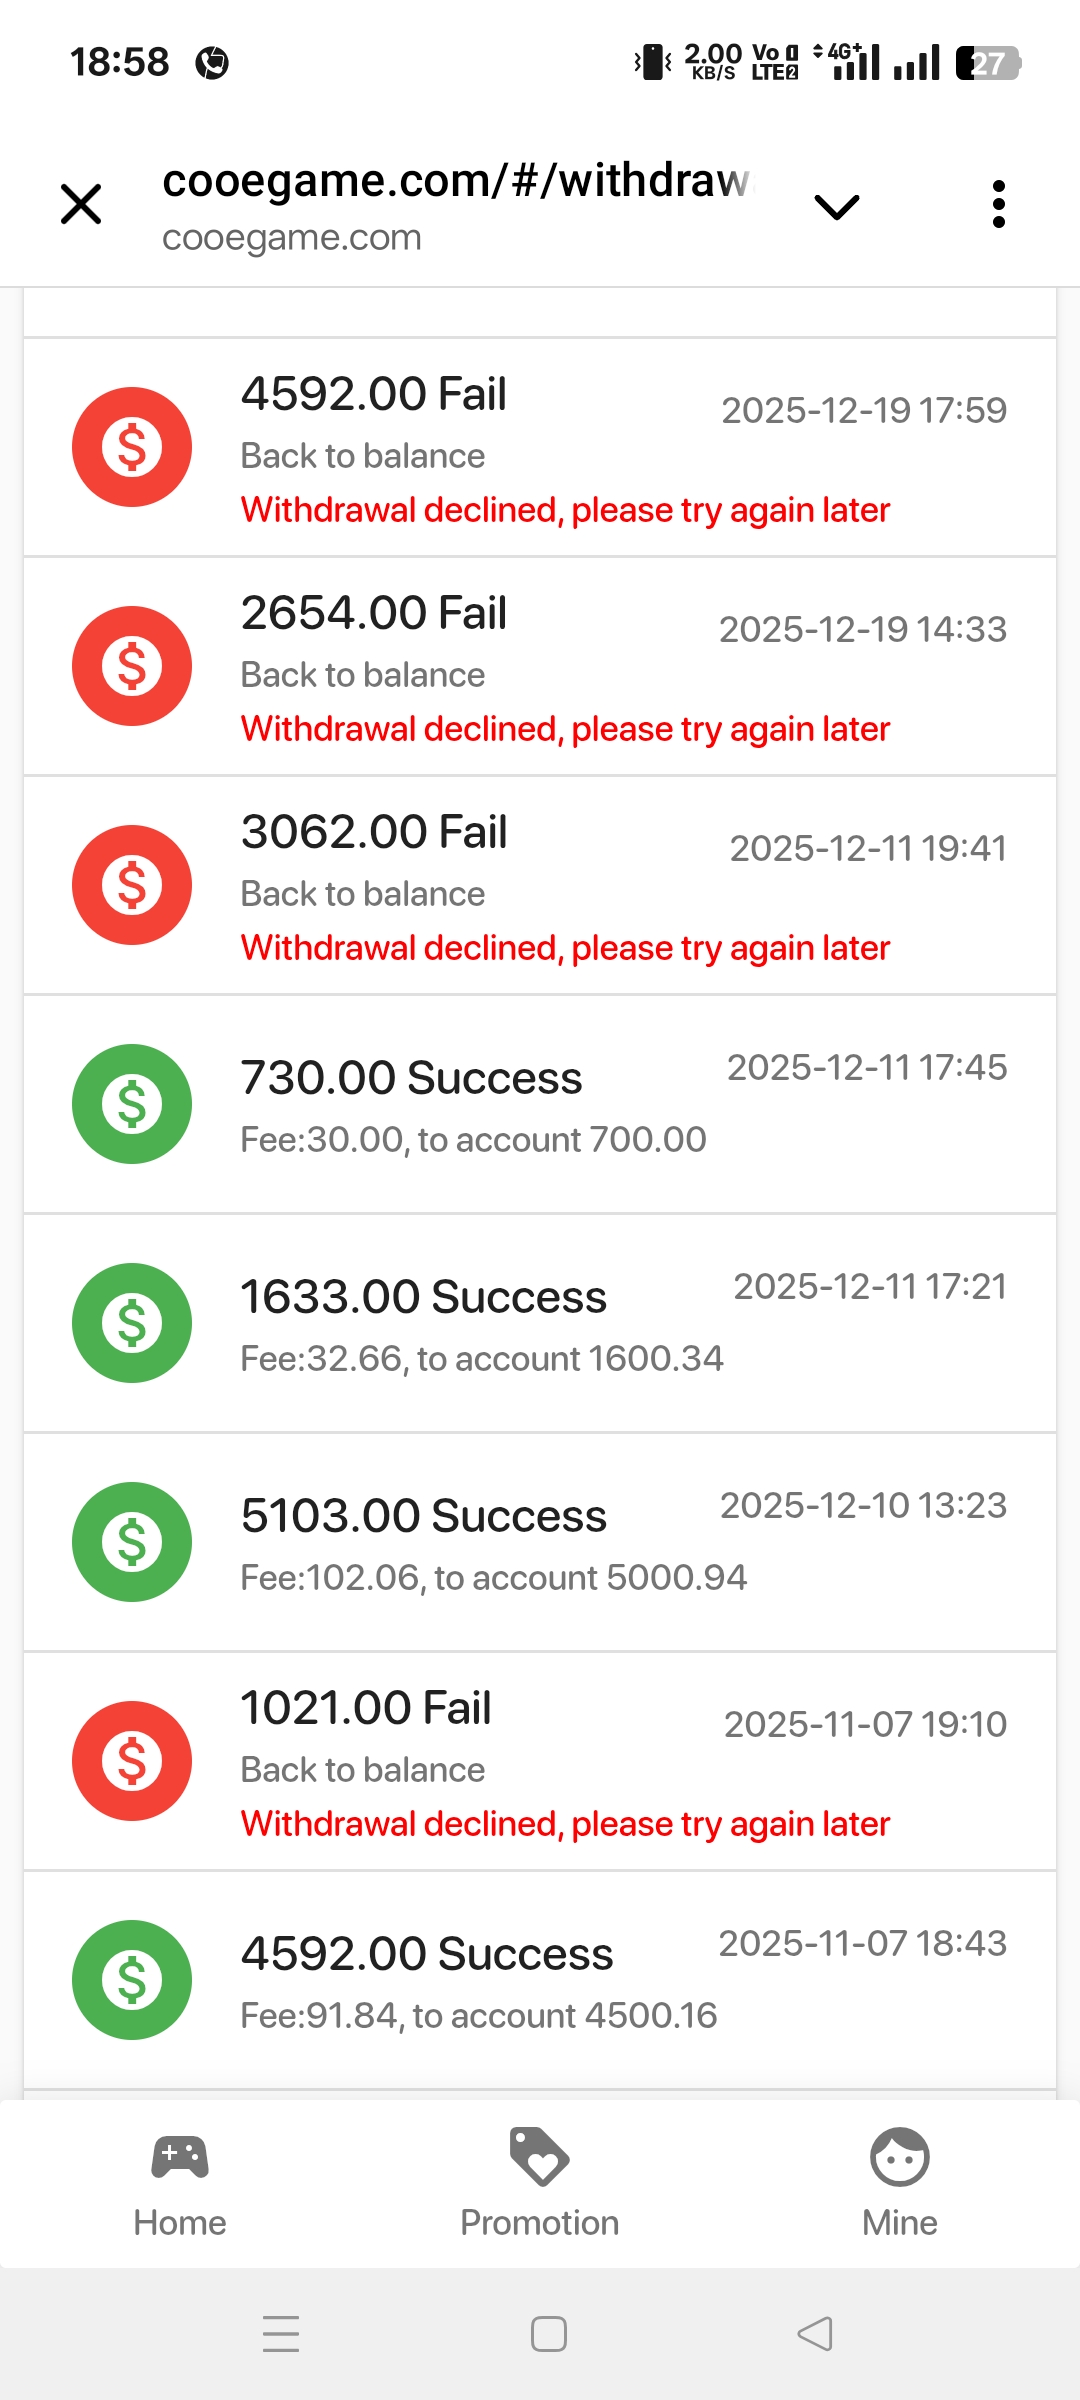Select the 2654.00 Fail decline message
This screenshot has height=2400, width=1080.
pyautogui.click(x=565, y=729)
